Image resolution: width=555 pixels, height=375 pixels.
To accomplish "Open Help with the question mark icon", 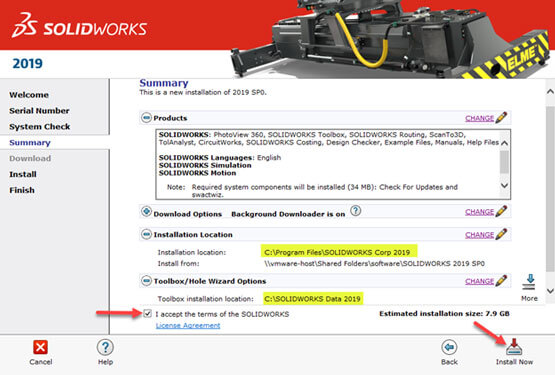I will (x=105, y=347).
